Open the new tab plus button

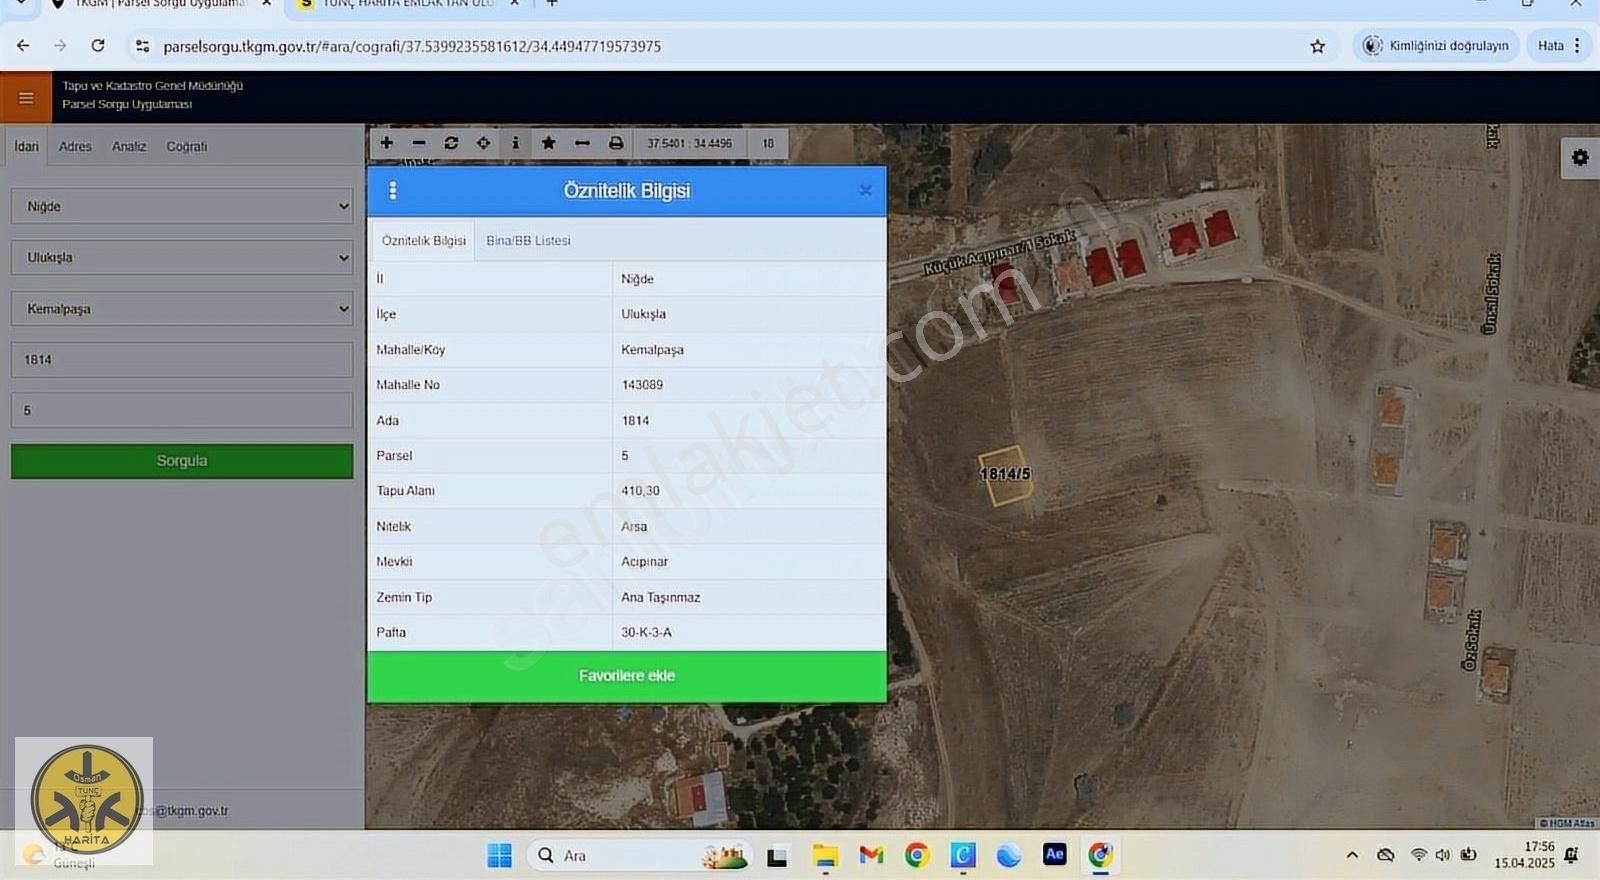551,4
